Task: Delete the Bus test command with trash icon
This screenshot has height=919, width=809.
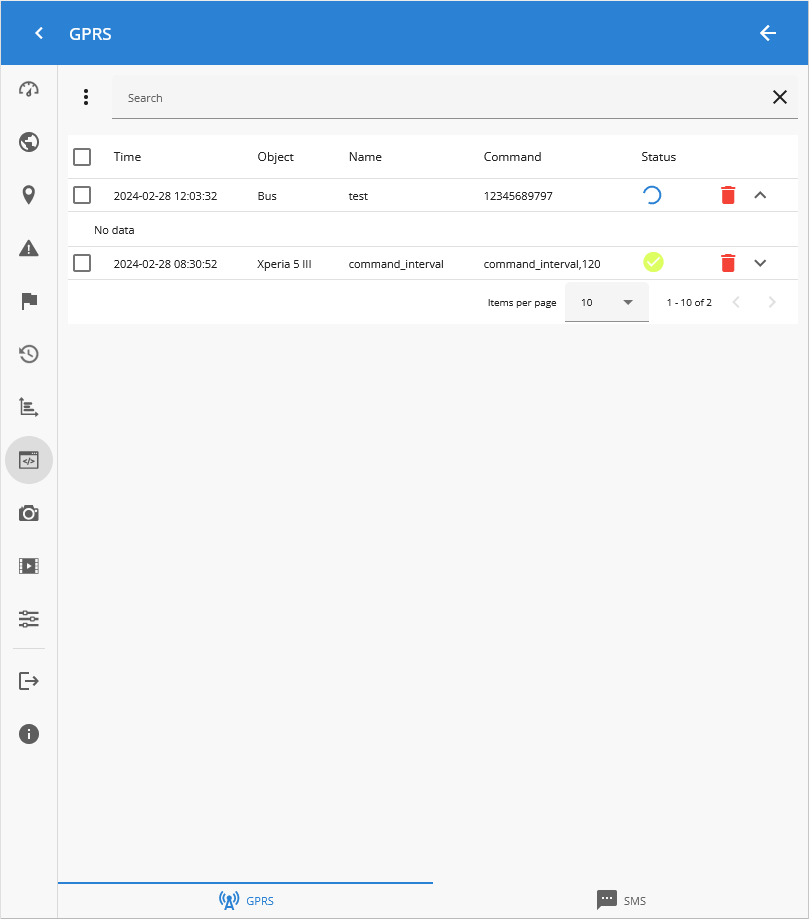Action: click(x=728, y=196)
